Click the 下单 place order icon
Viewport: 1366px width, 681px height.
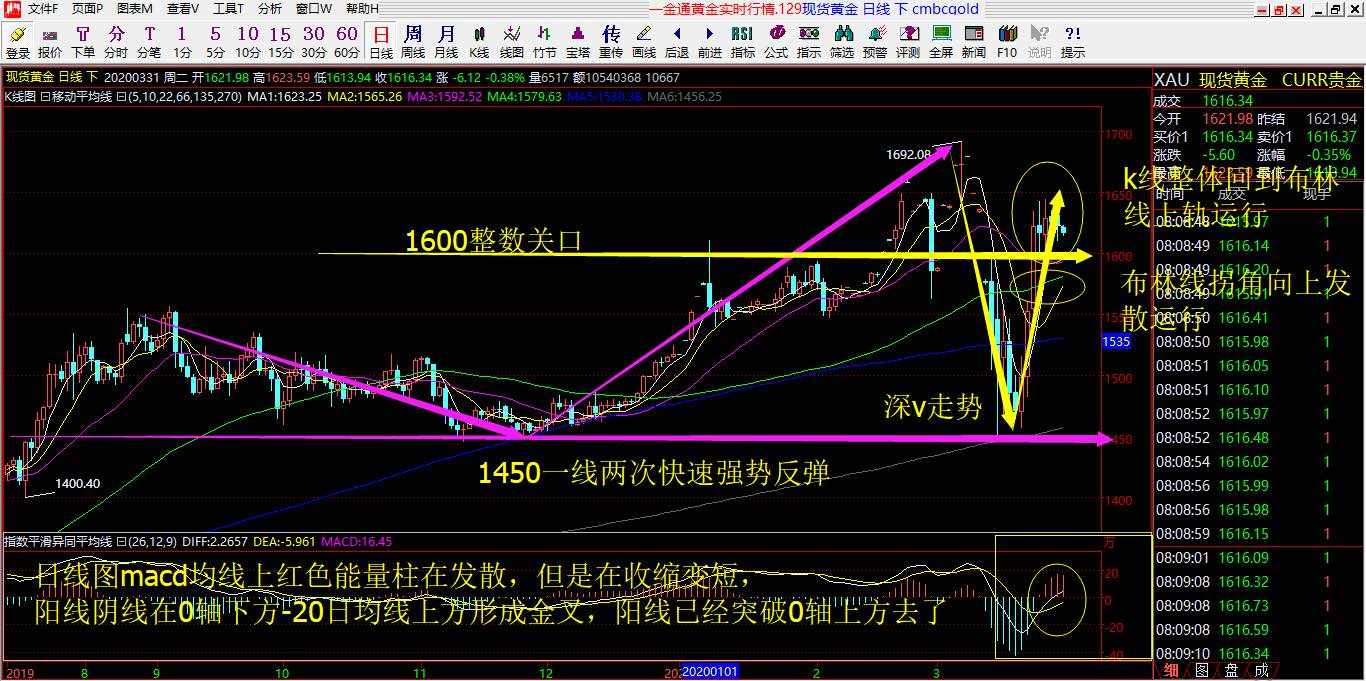(83, 42)
